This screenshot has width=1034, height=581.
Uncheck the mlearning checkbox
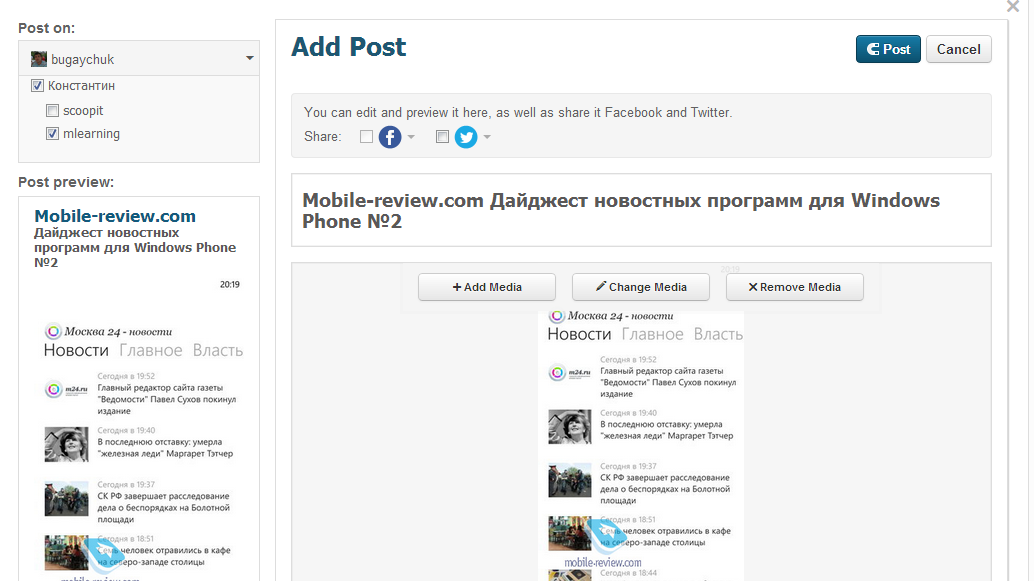click(53, 134)
